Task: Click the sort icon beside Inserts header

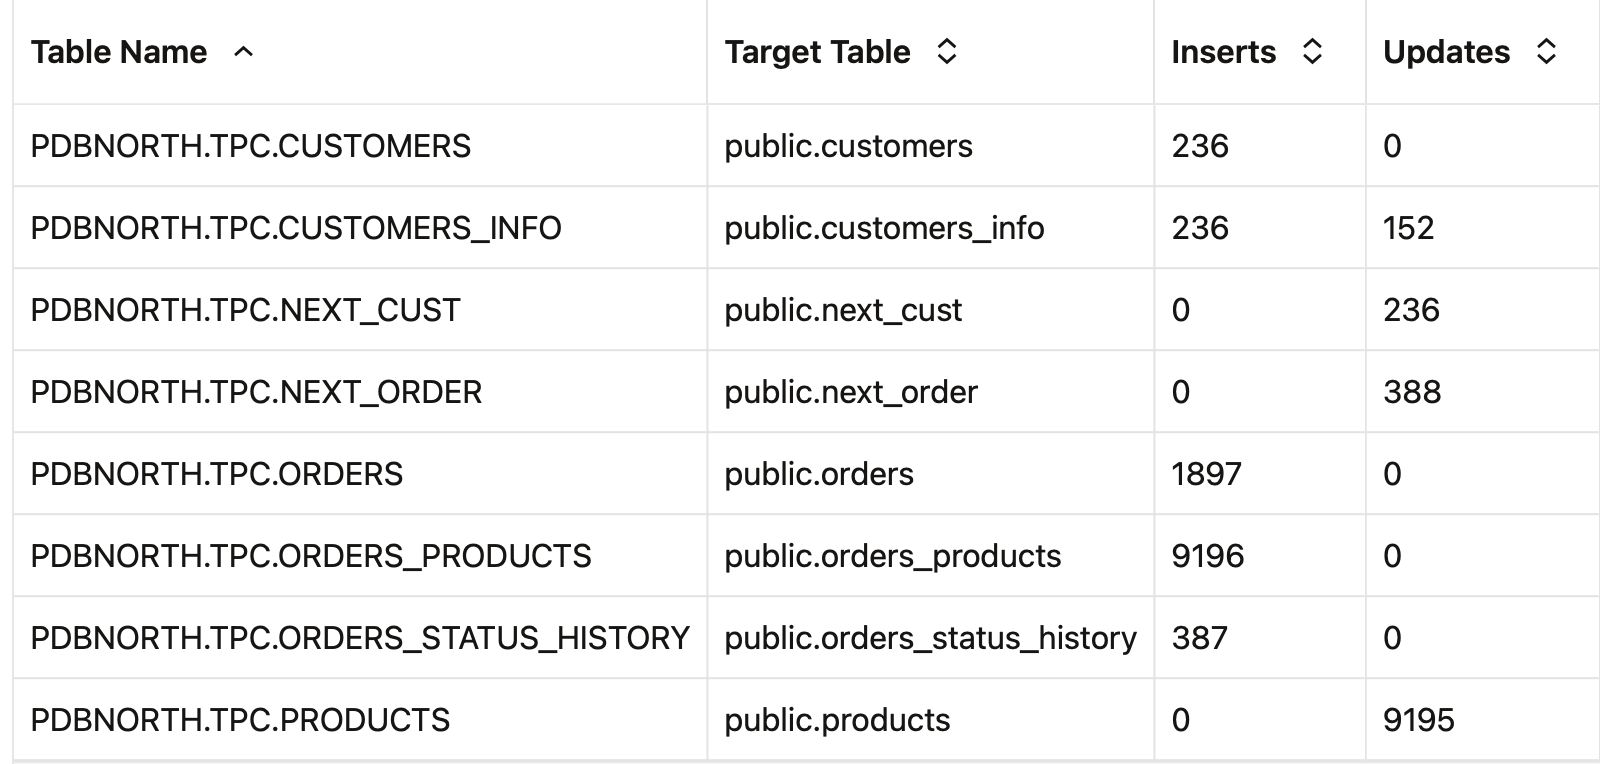Action: 1311,51
